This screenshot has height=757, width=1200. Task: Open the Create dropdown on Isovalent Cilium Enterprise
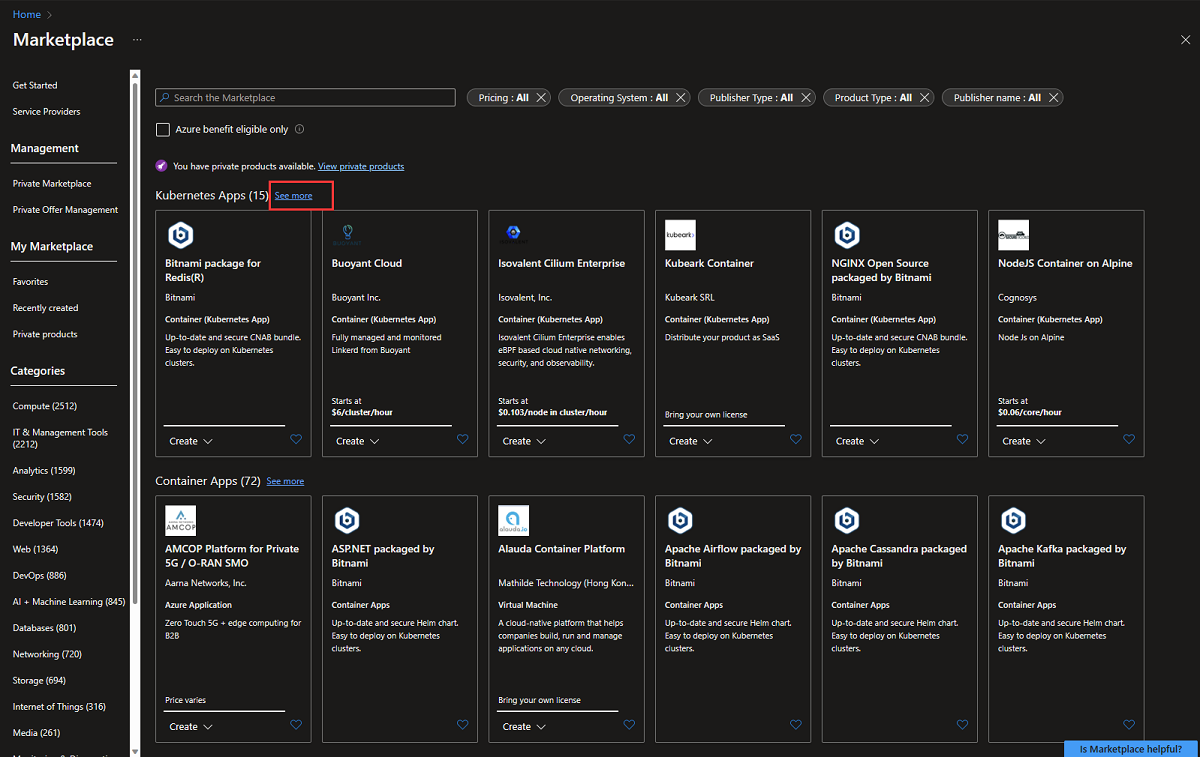tap(523, 440)
